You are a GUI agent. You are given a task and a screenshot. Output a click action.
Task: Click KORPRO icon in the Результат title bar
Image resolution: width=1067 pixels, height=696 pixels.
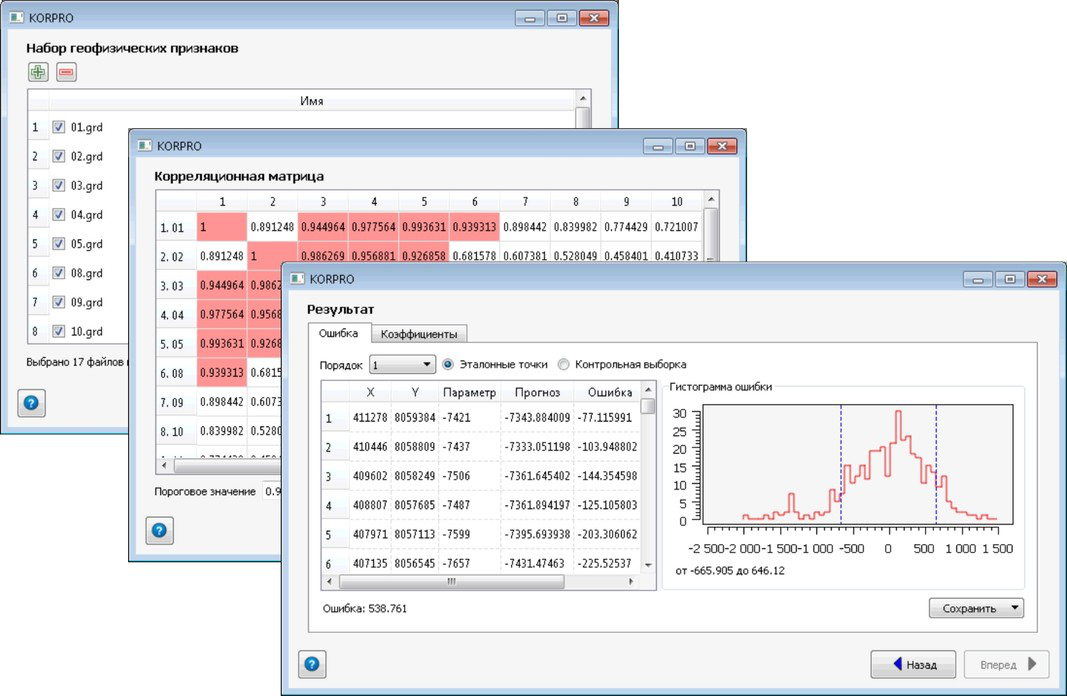pos(296,279)
